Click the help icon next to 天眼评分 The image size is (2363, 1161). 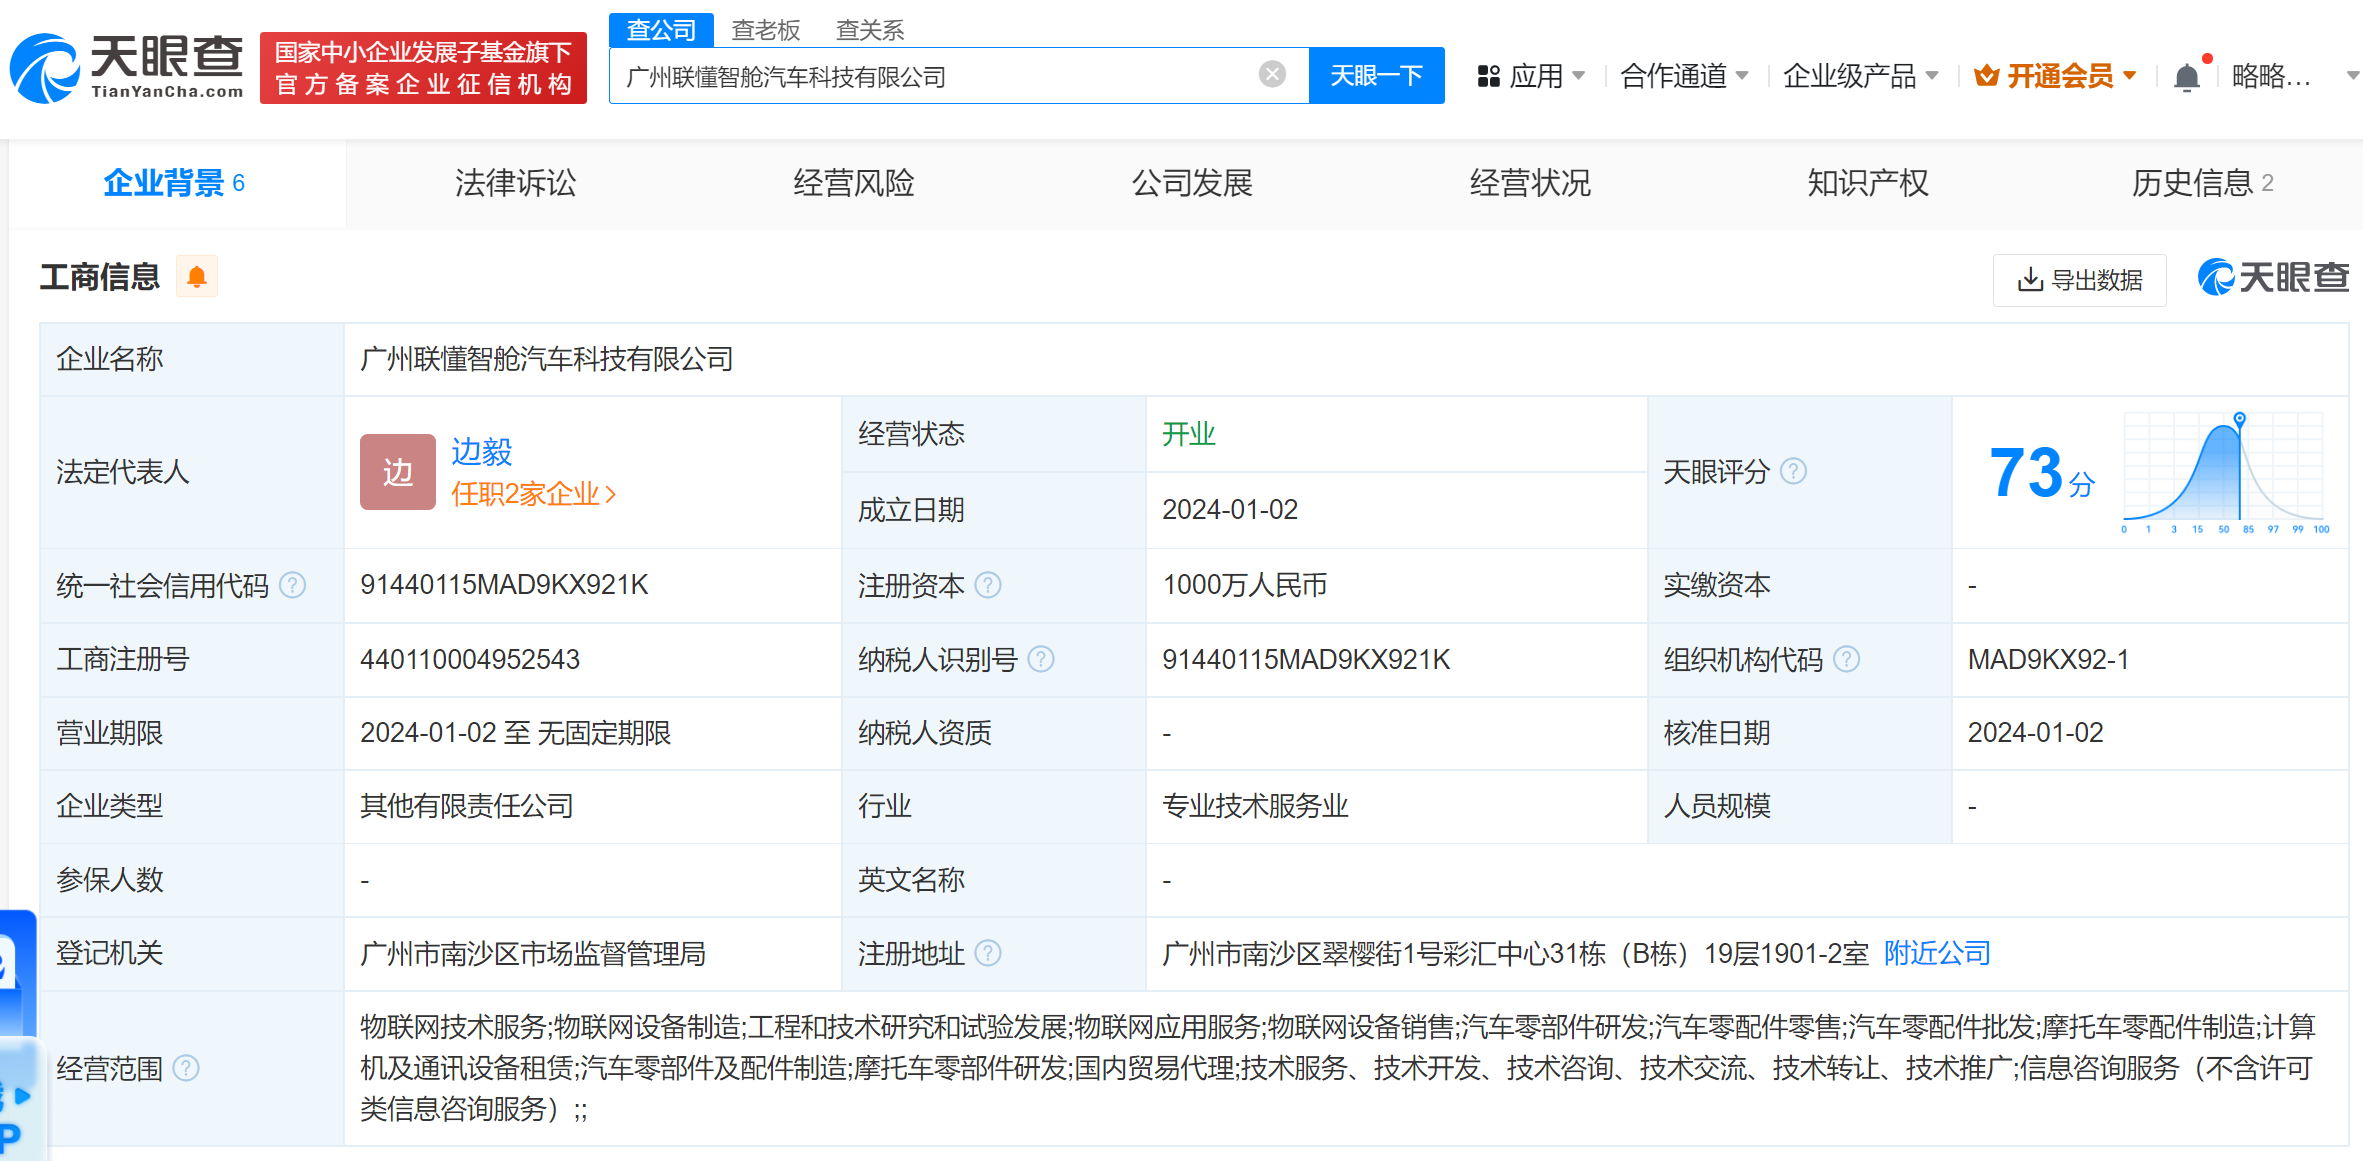pos(1794,471)
